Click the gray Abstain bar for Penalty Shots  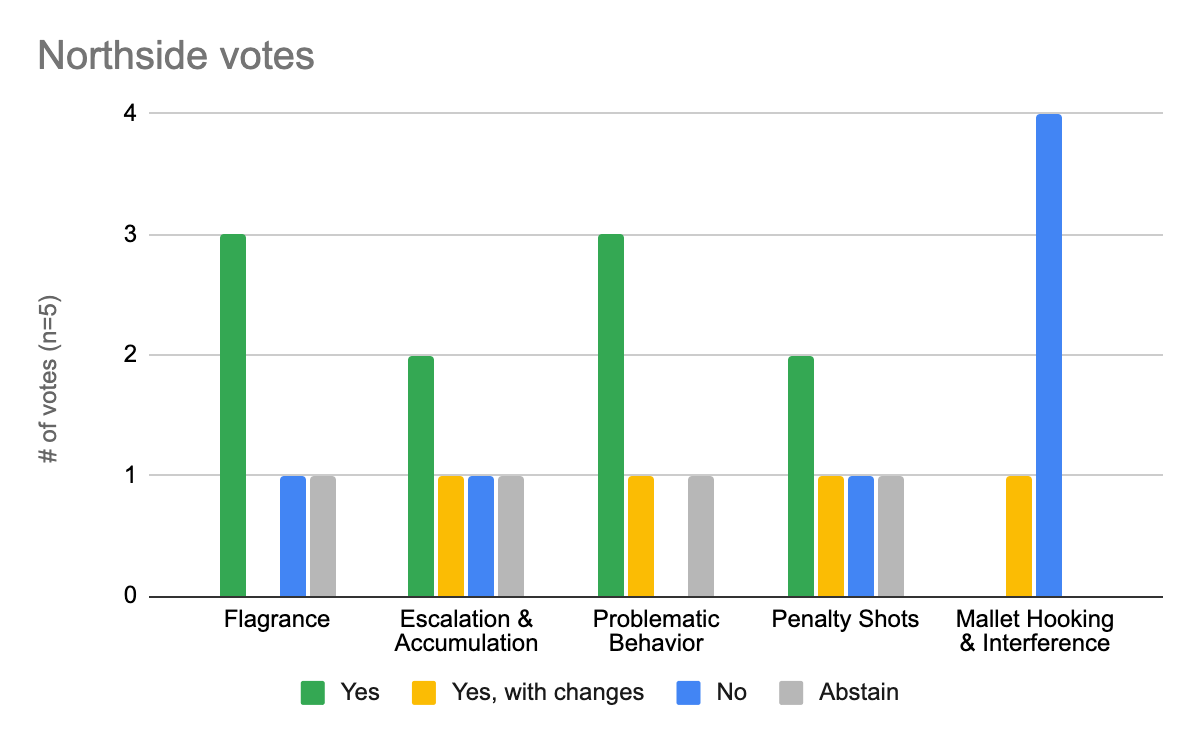pos(891,536)
